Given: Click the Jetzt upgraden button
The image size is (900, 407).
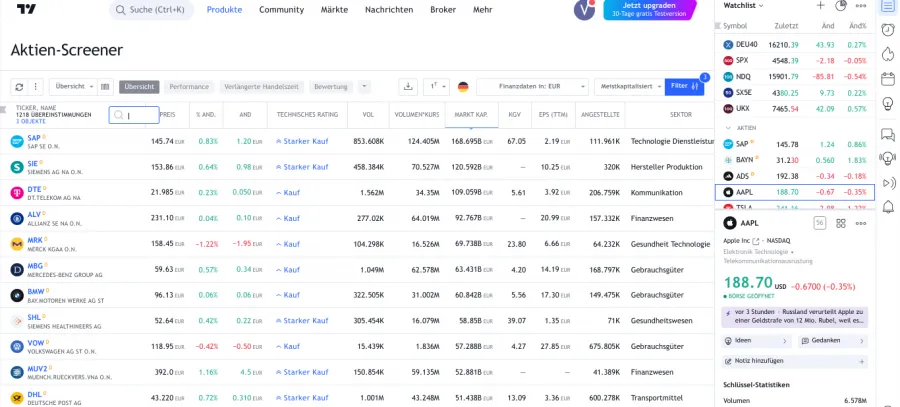Looking at the screenshot, I should (x=649, y=10).
